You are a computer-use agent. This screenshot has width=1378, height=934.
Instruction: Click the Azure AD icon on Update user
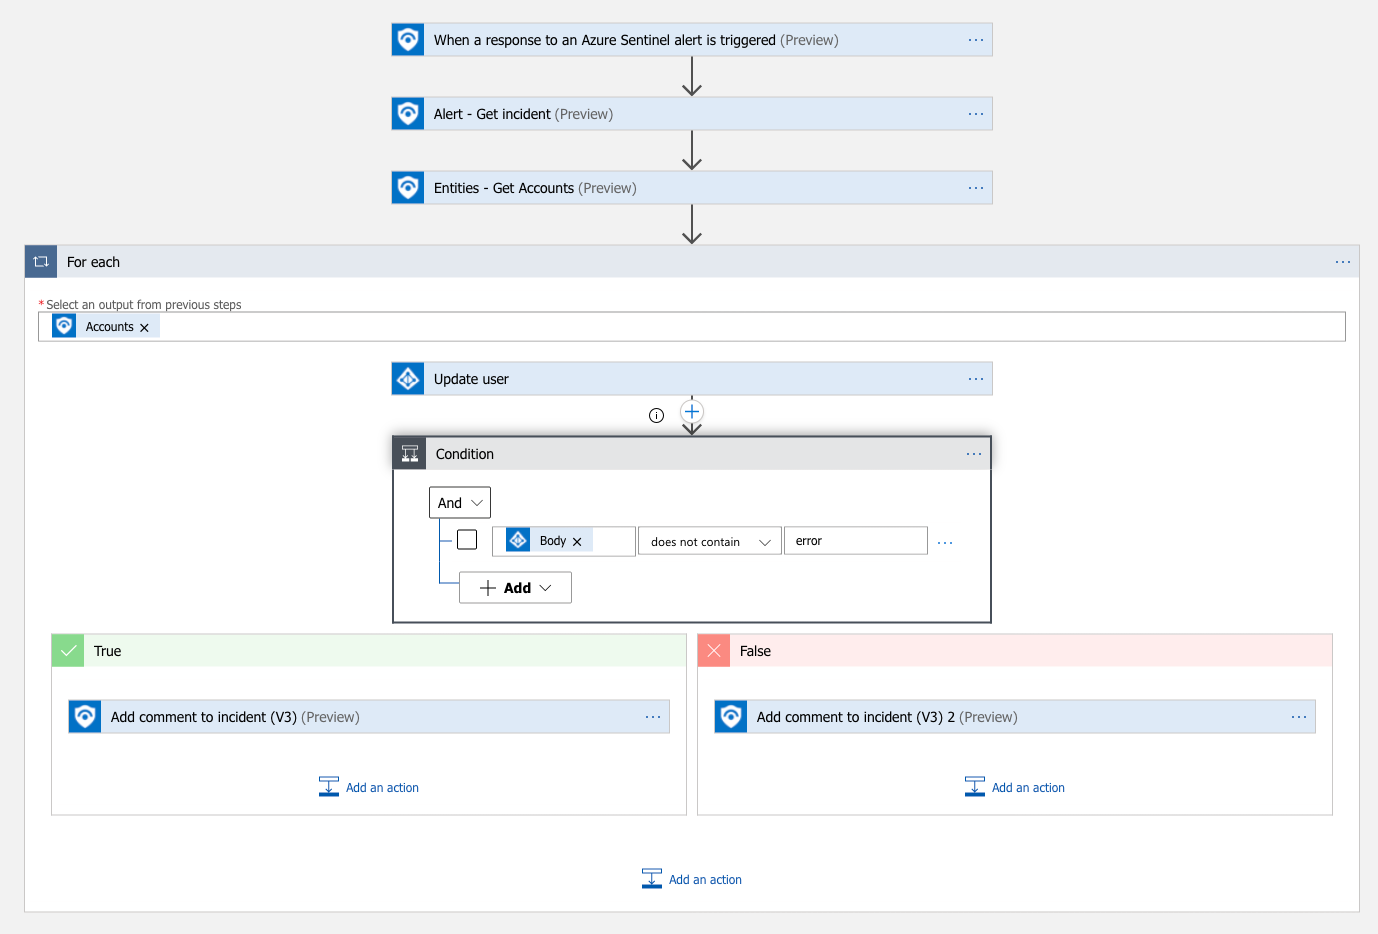pos(408,379)
